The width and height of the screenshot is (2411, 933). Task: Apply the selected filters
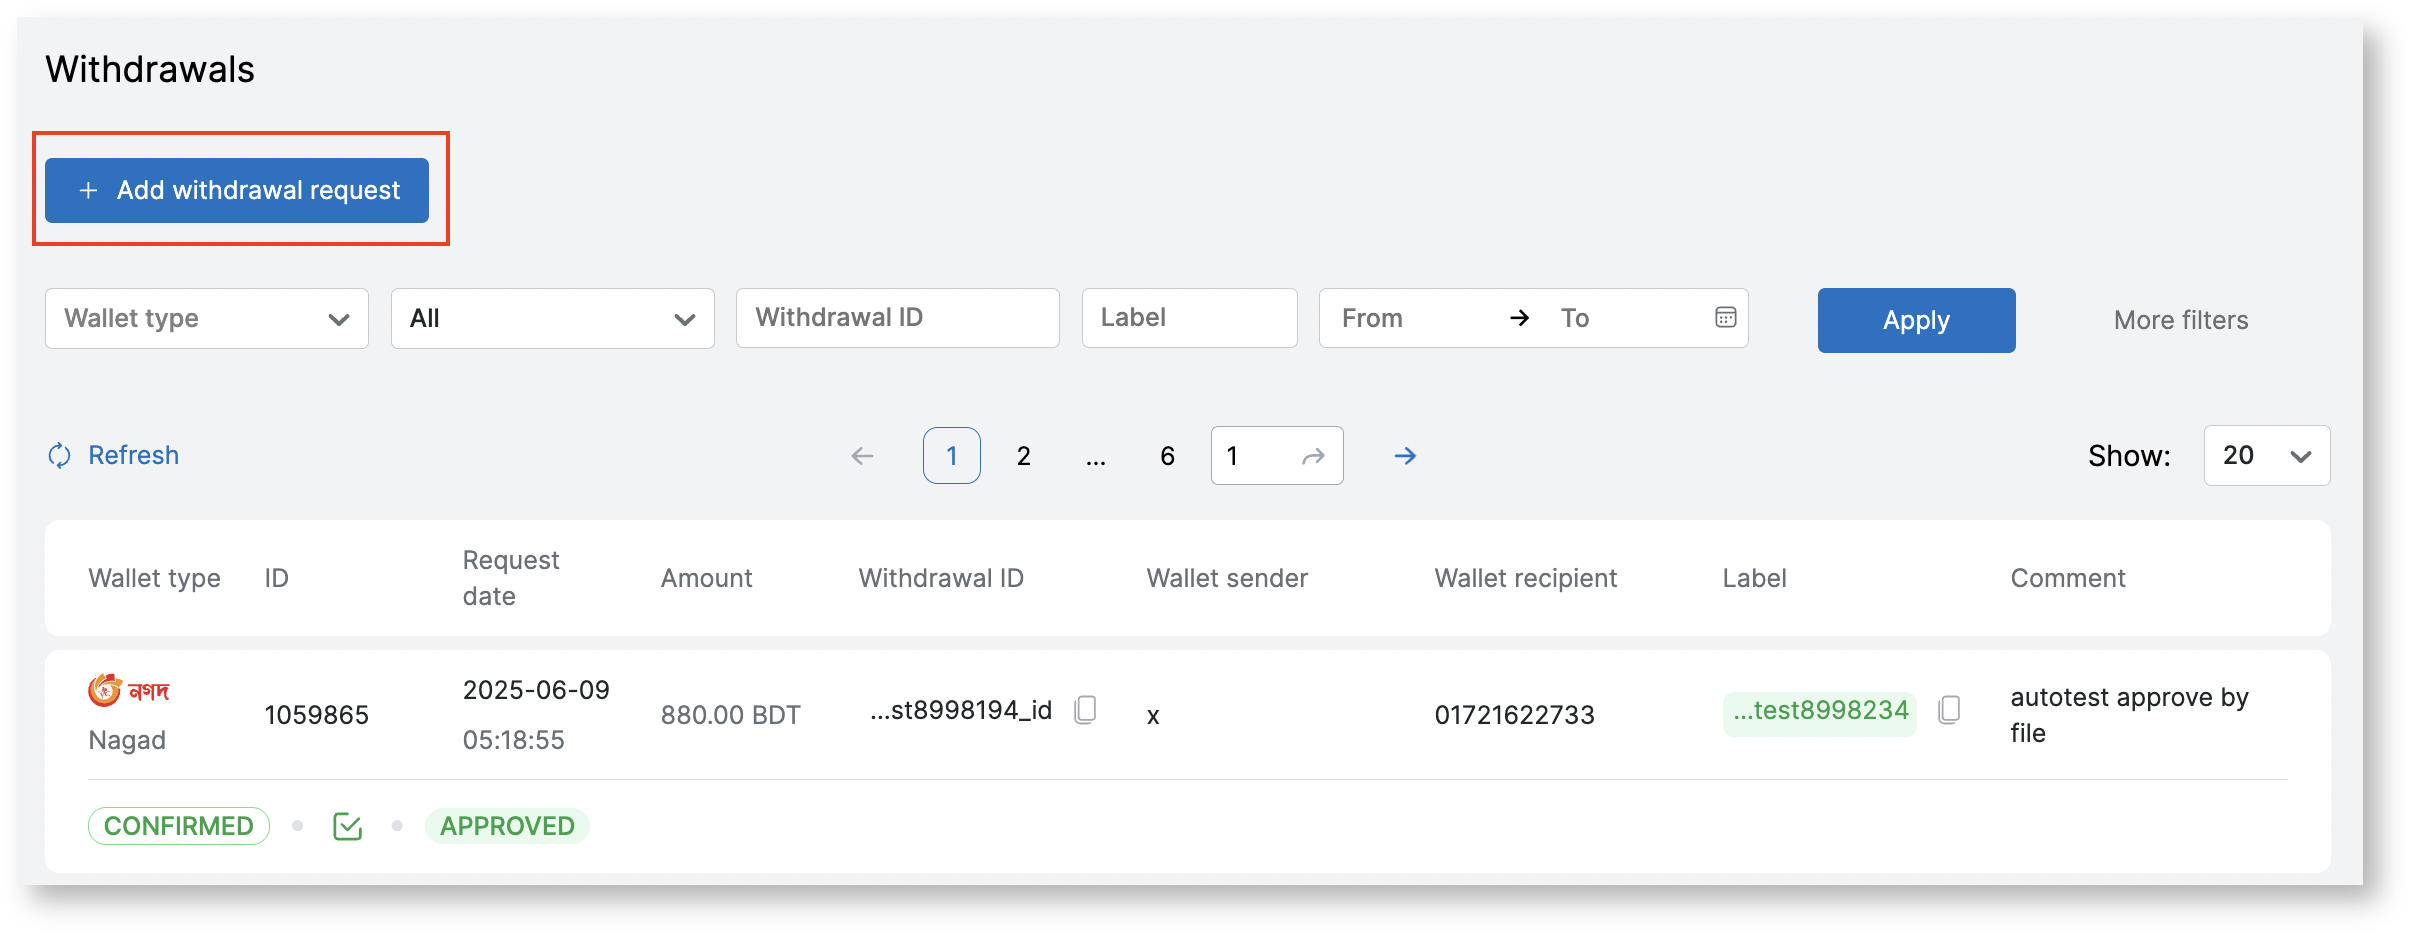click(x=1916, y=320)
